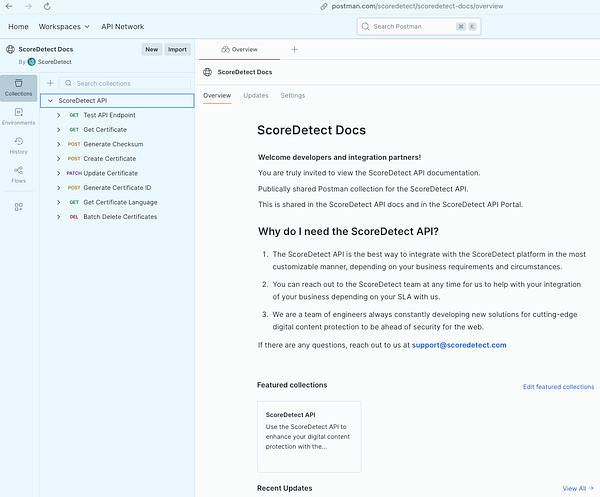Screen dimensions: 600x497
Task: Open API Network in the top navigation
Action: coord(123,26)
